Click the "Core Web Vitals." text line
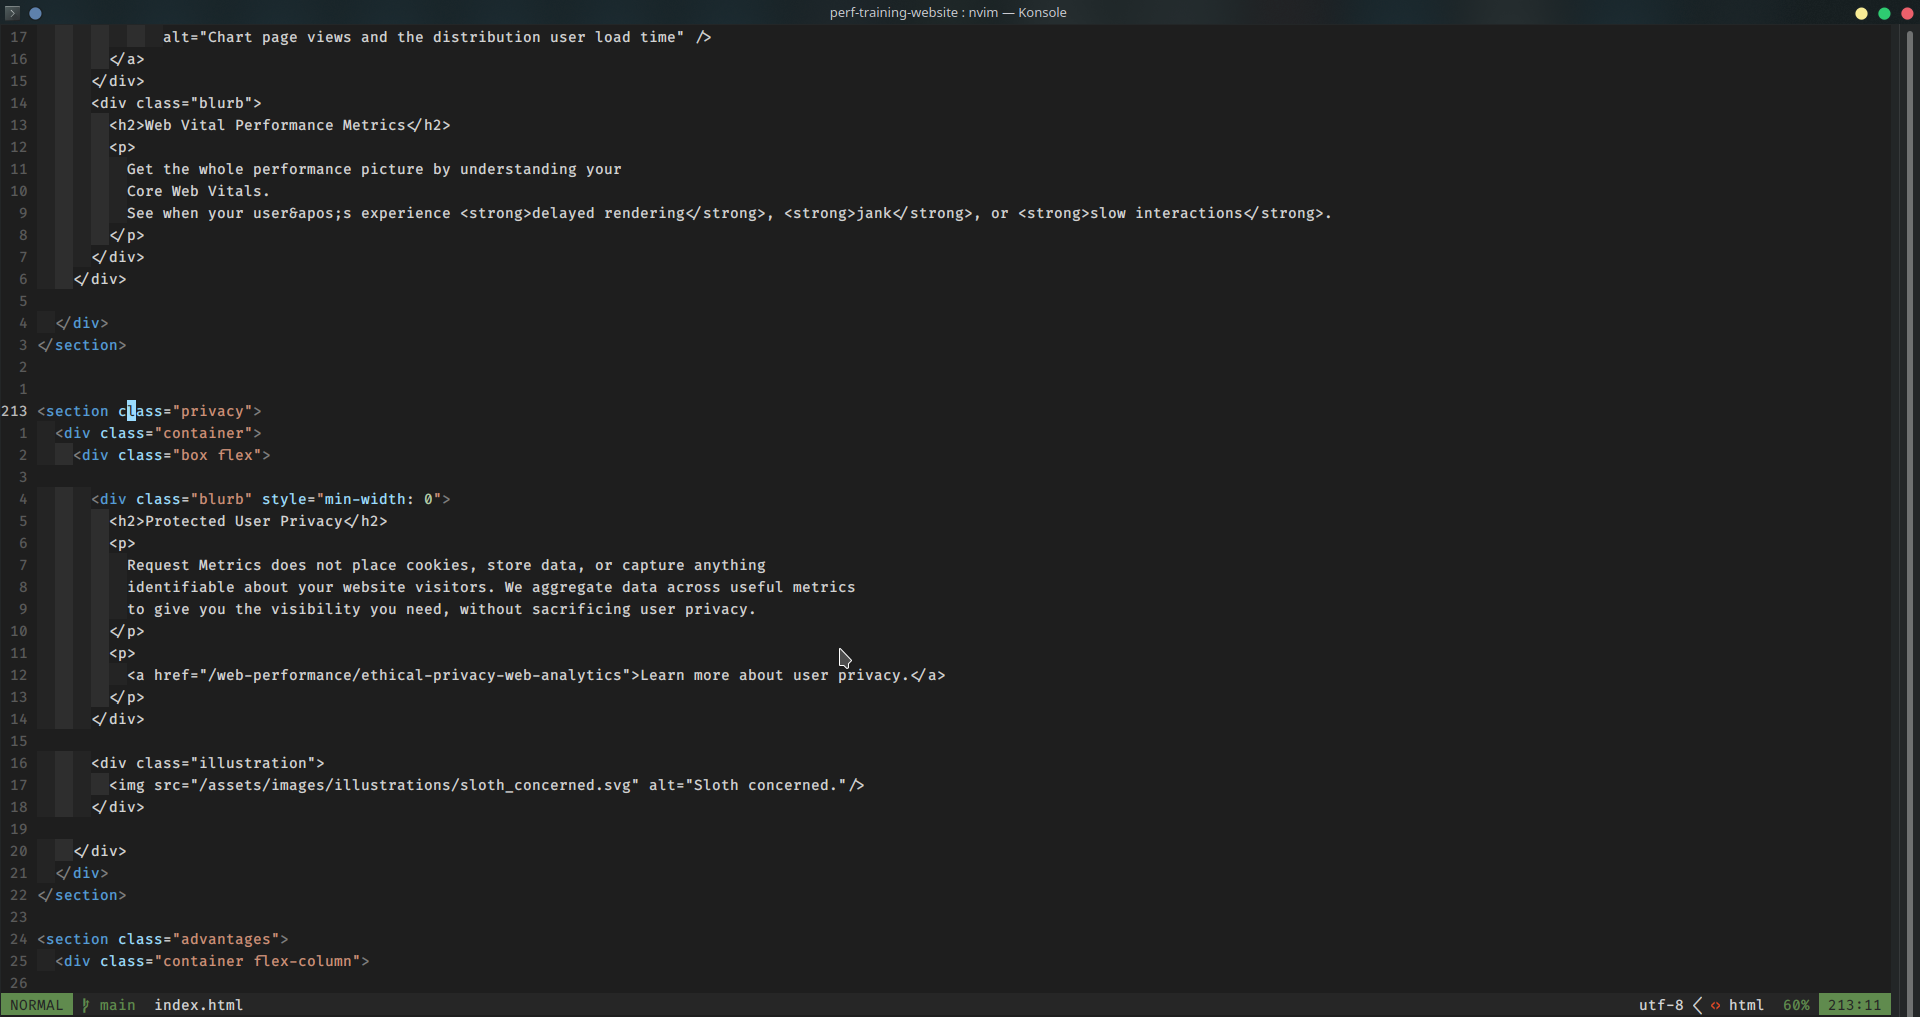 point(198,191)
